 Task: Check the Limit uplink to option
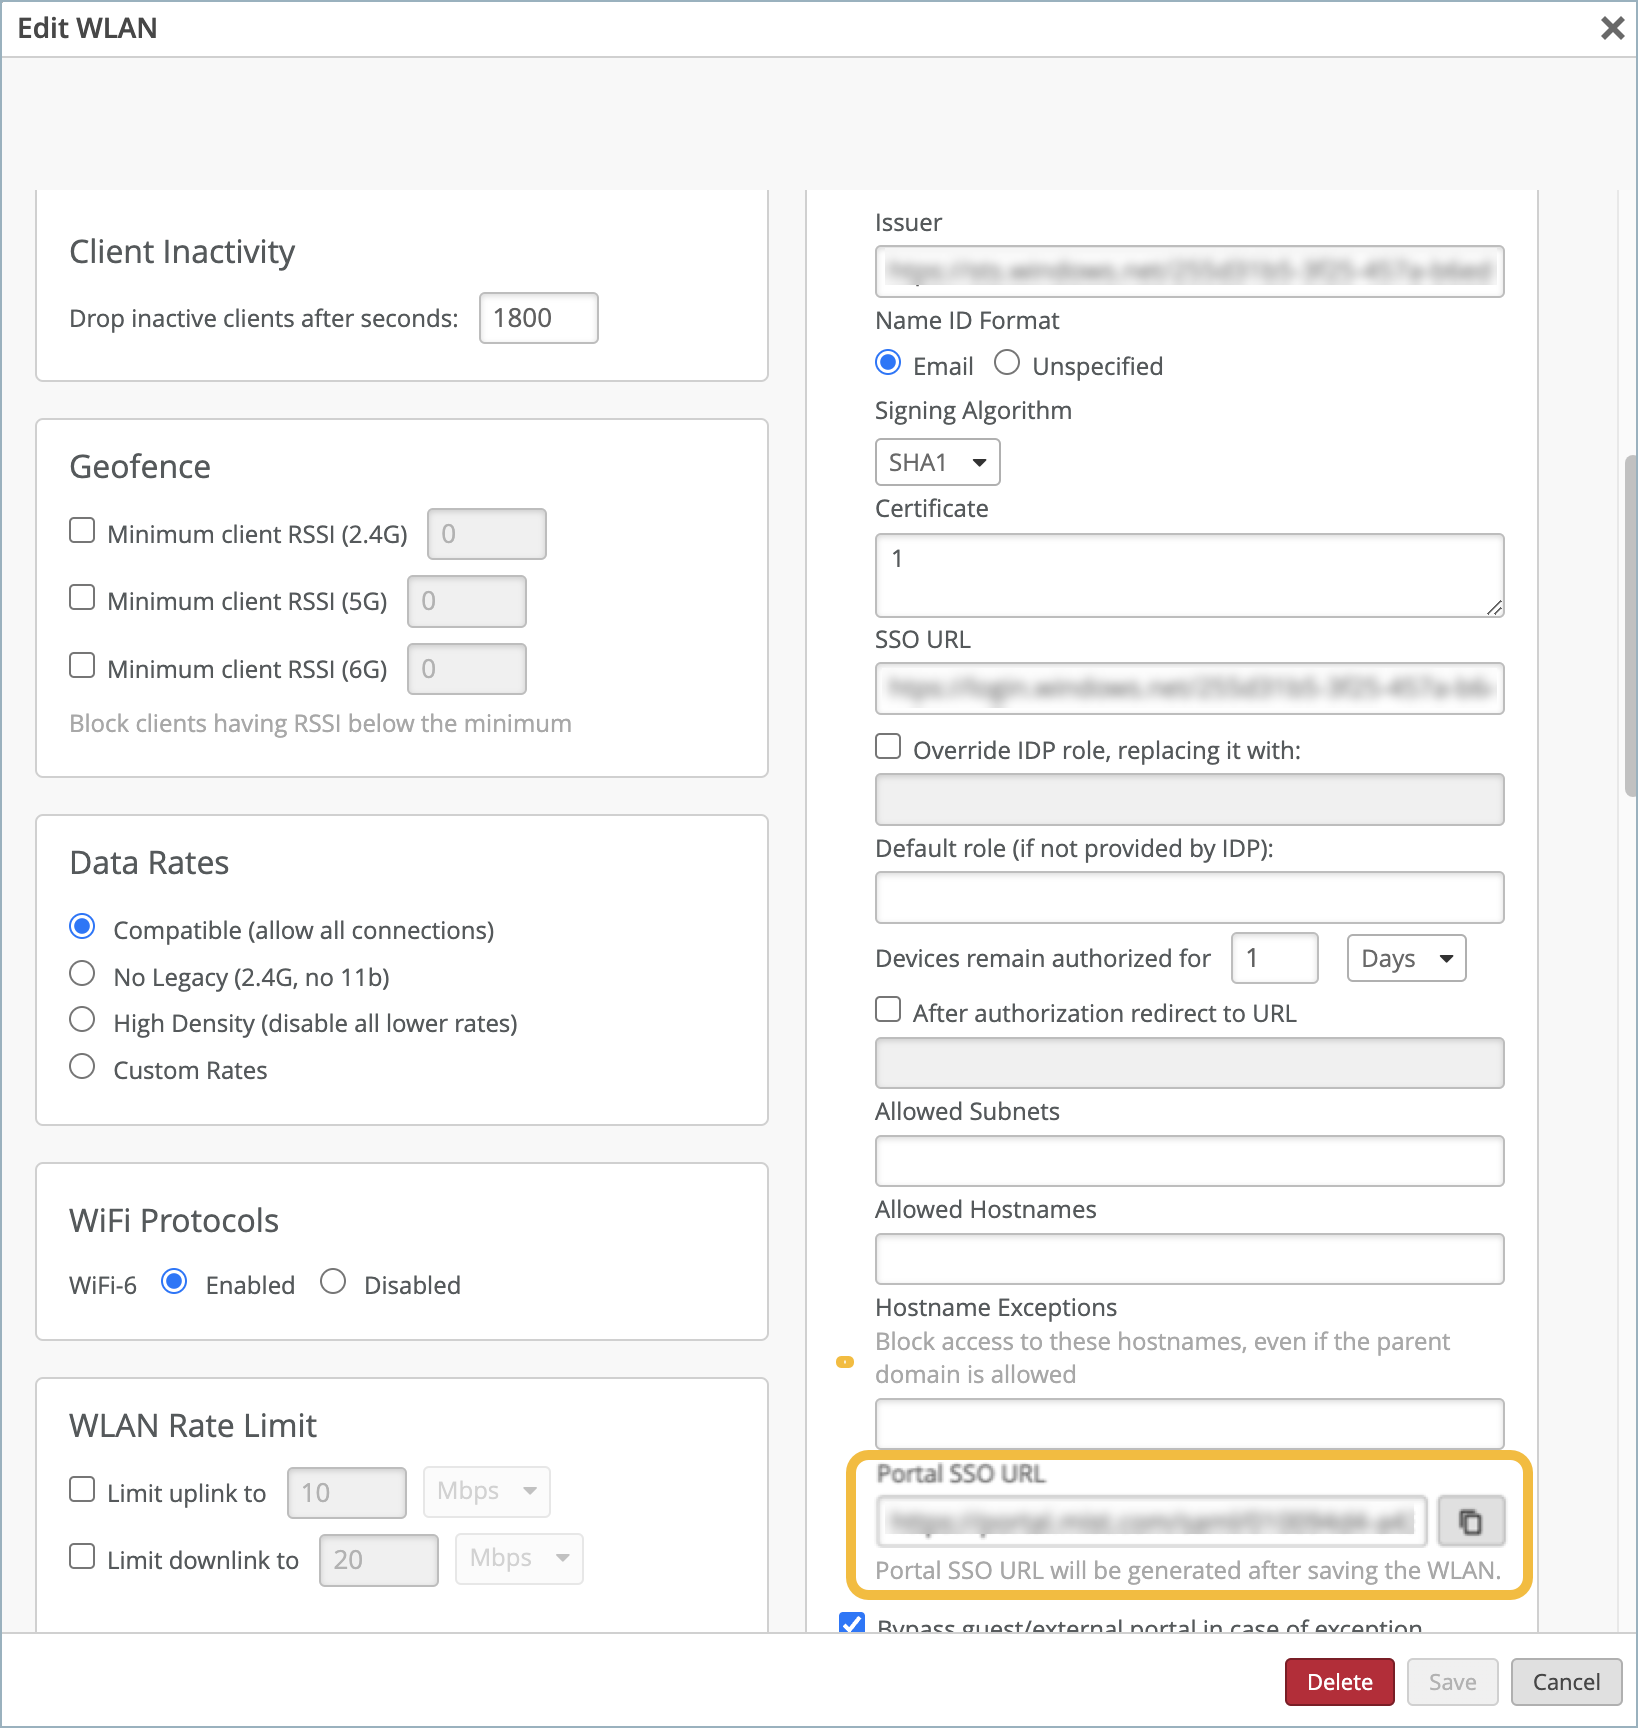click(82, 1489)
